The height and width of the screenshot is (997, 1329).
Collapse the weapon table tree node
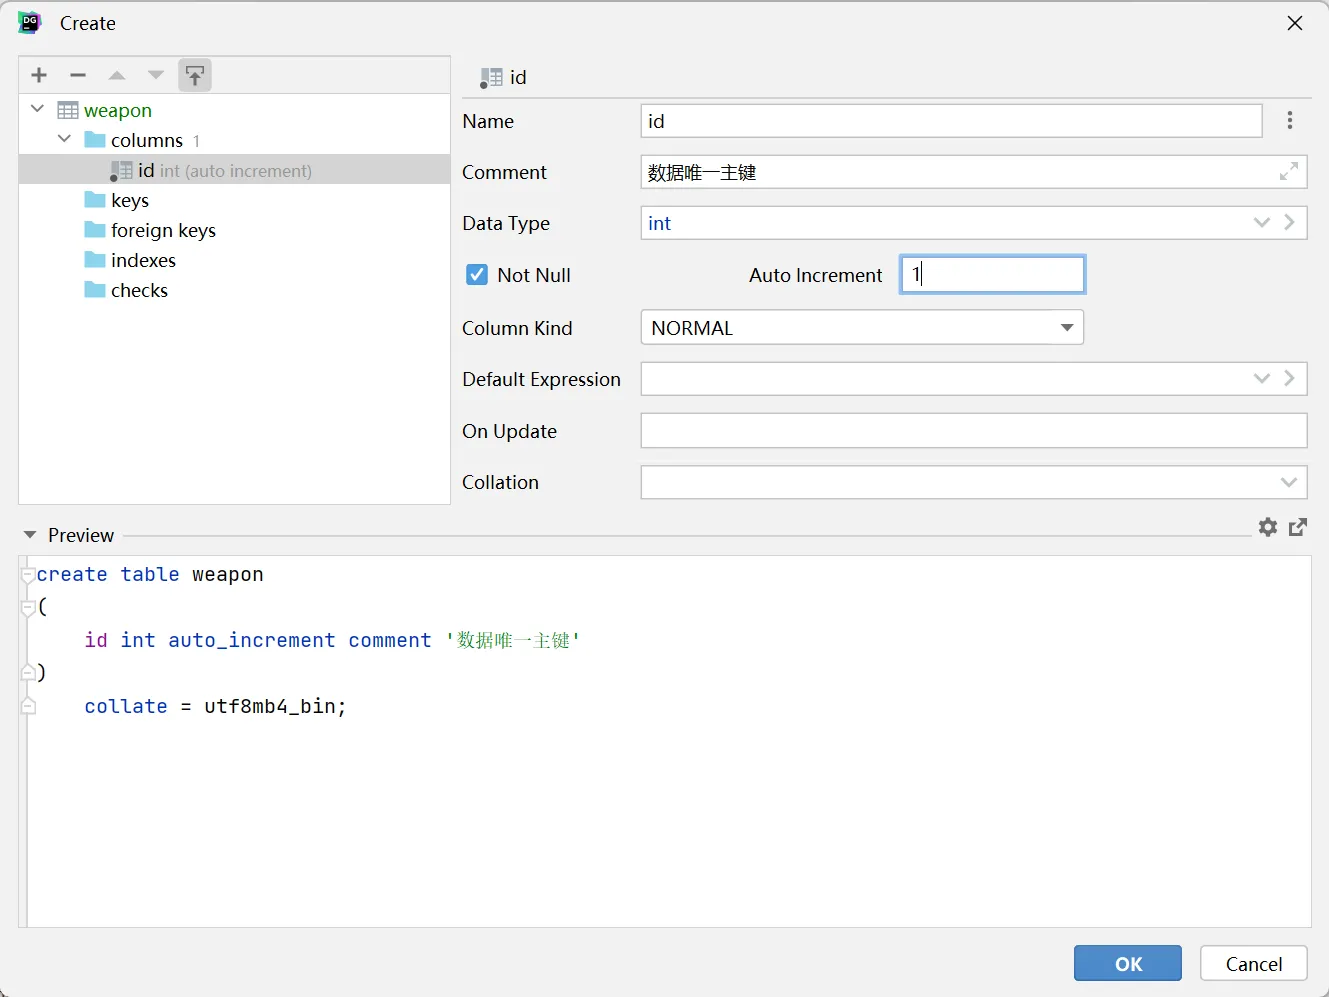[x=38, y=109]
